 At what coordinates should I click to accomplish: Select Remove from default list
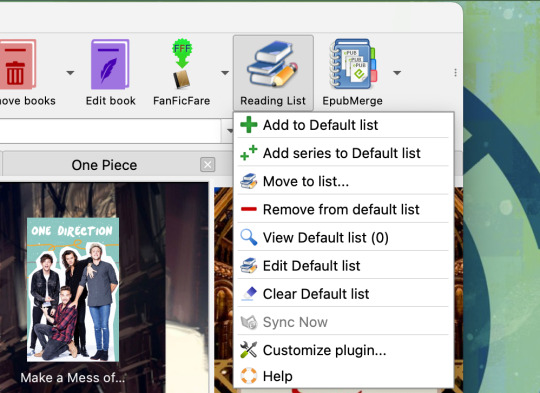343,209
